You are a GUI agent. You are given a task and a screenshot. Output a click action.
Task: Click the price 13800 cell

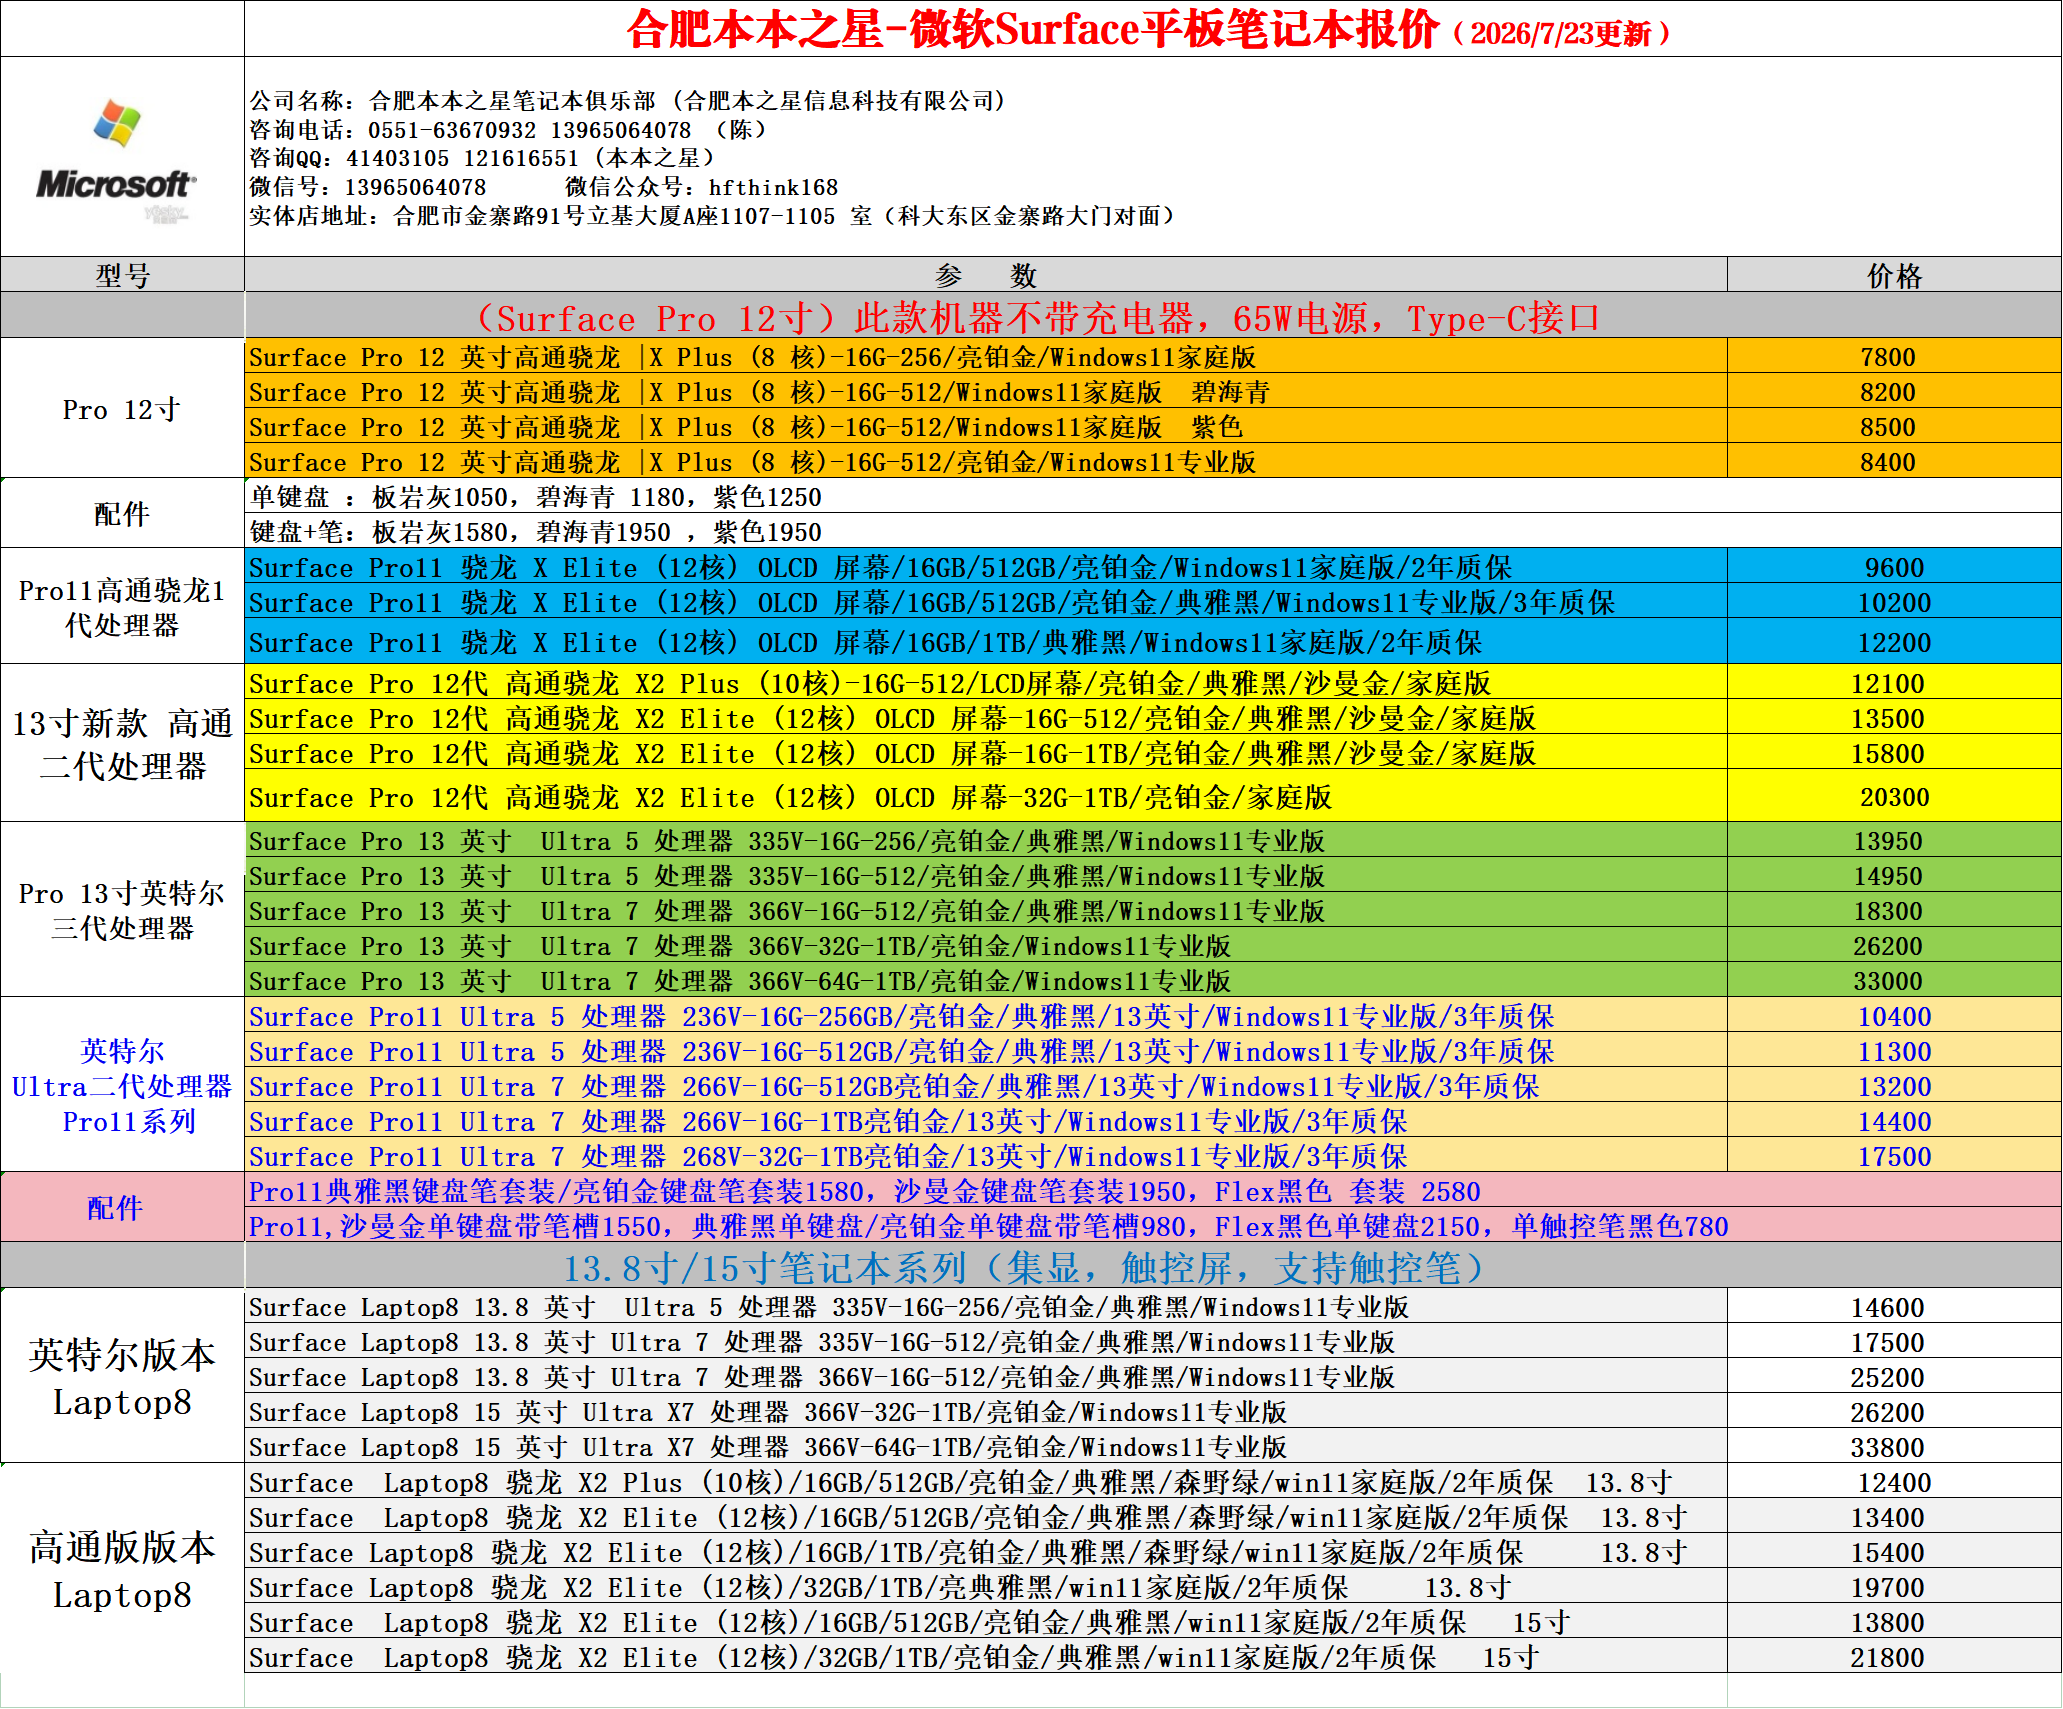(x=1894, y=1622)
